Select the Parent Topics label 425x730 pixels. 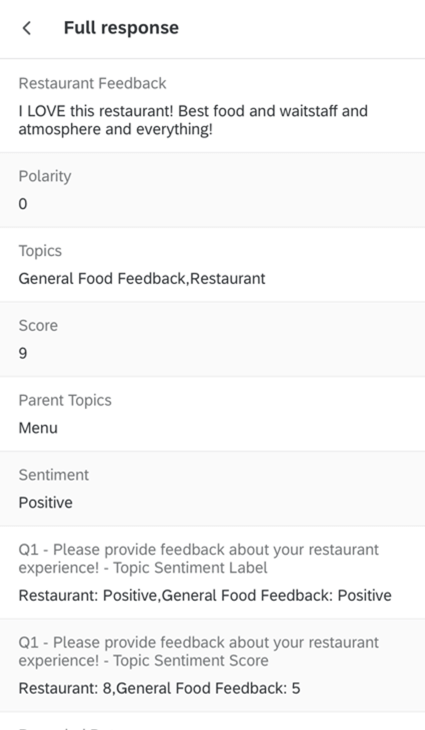pyautogui.click(x=65, y=400)
